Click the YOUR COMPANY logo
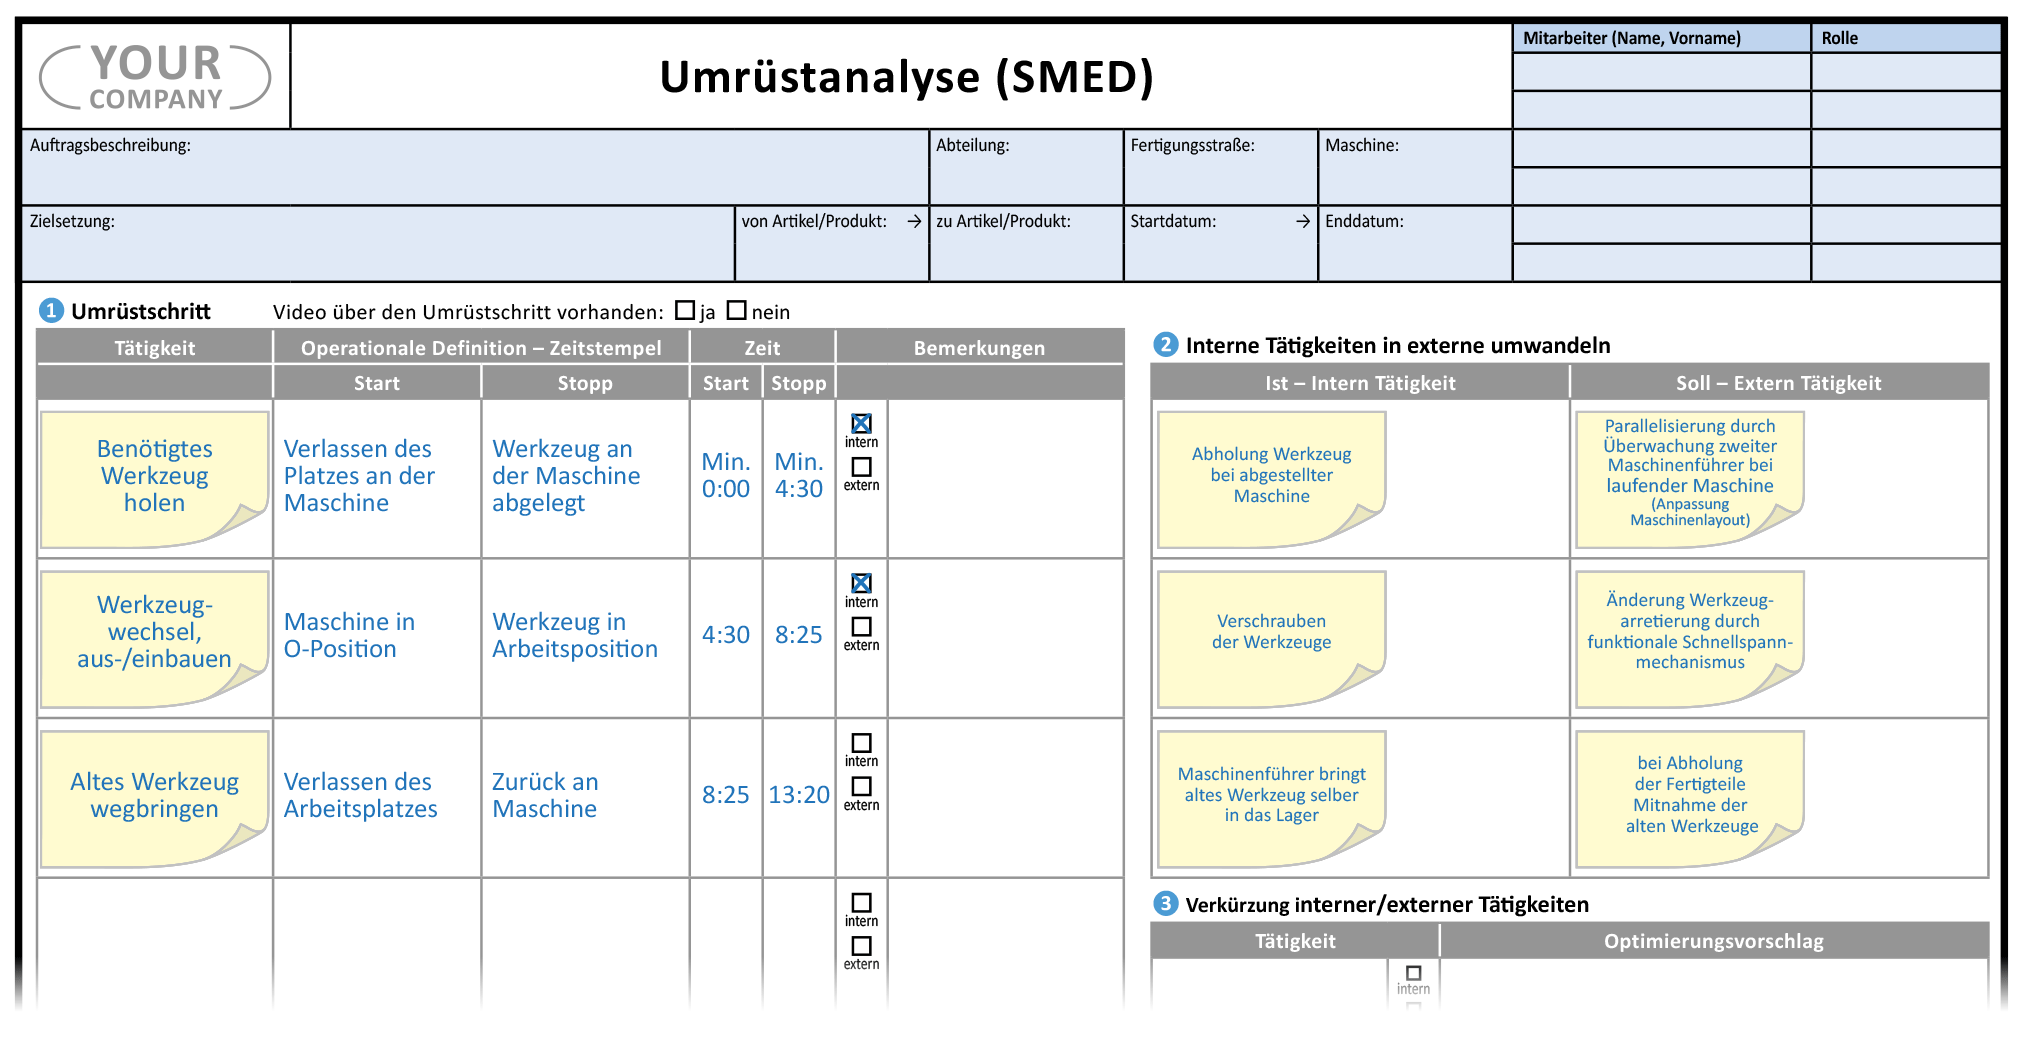2025x1043 pixels. point(155,77)
